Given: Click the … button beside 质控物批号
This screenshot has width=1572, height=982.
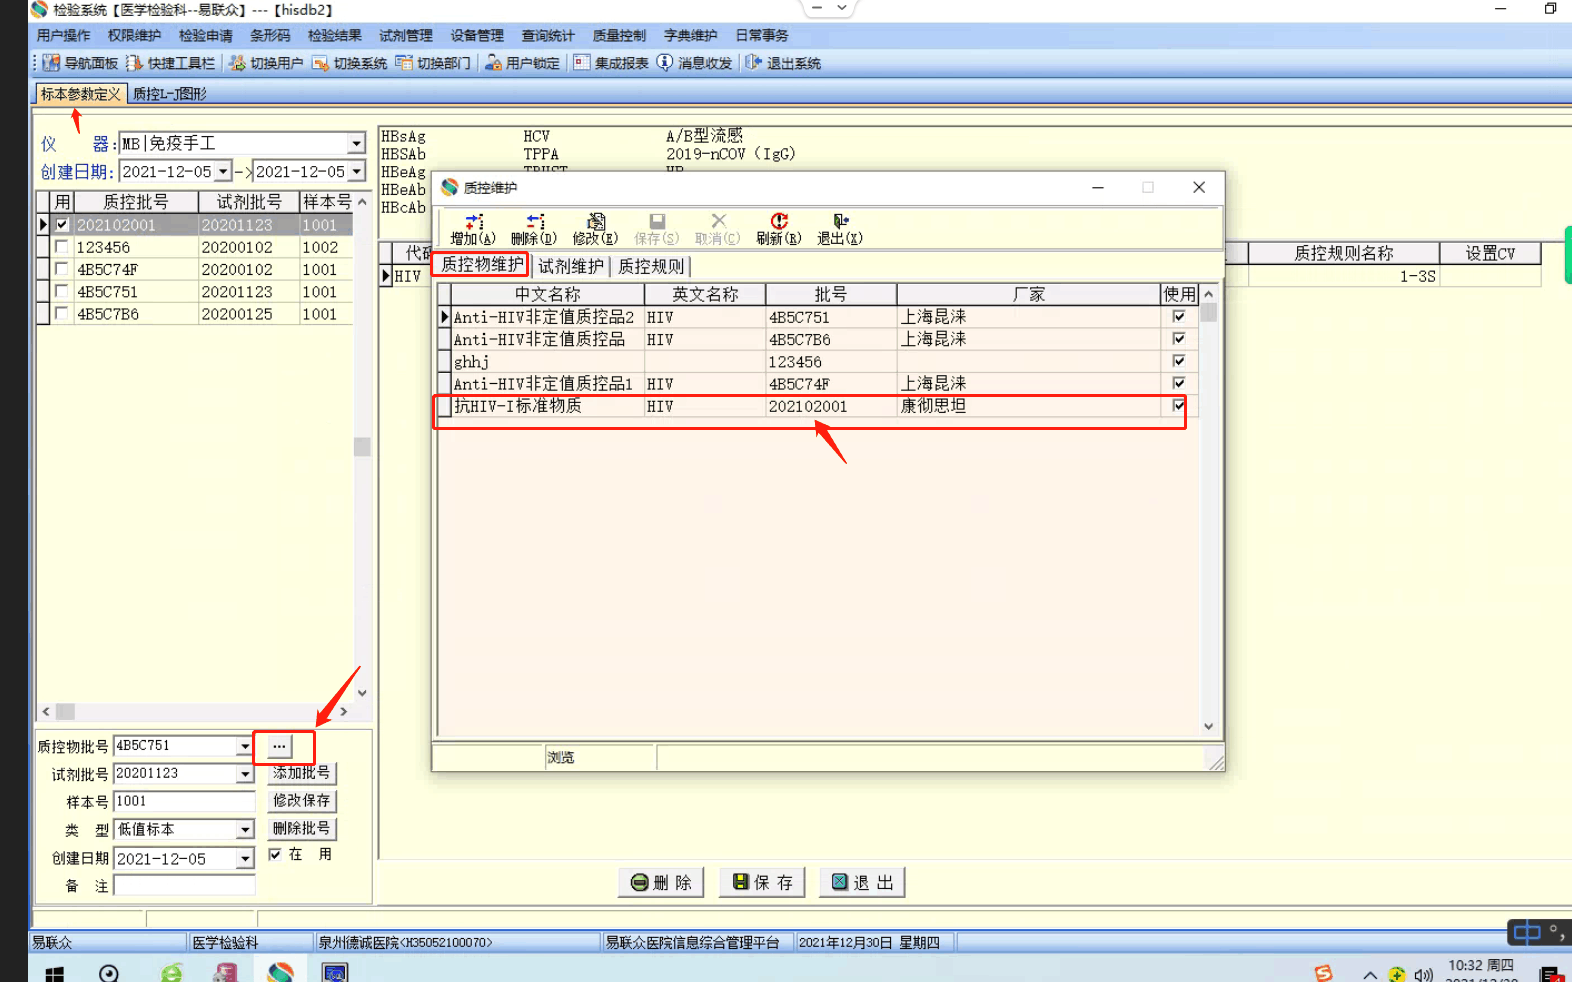Looking at the screenshot, I should (279, 746).
